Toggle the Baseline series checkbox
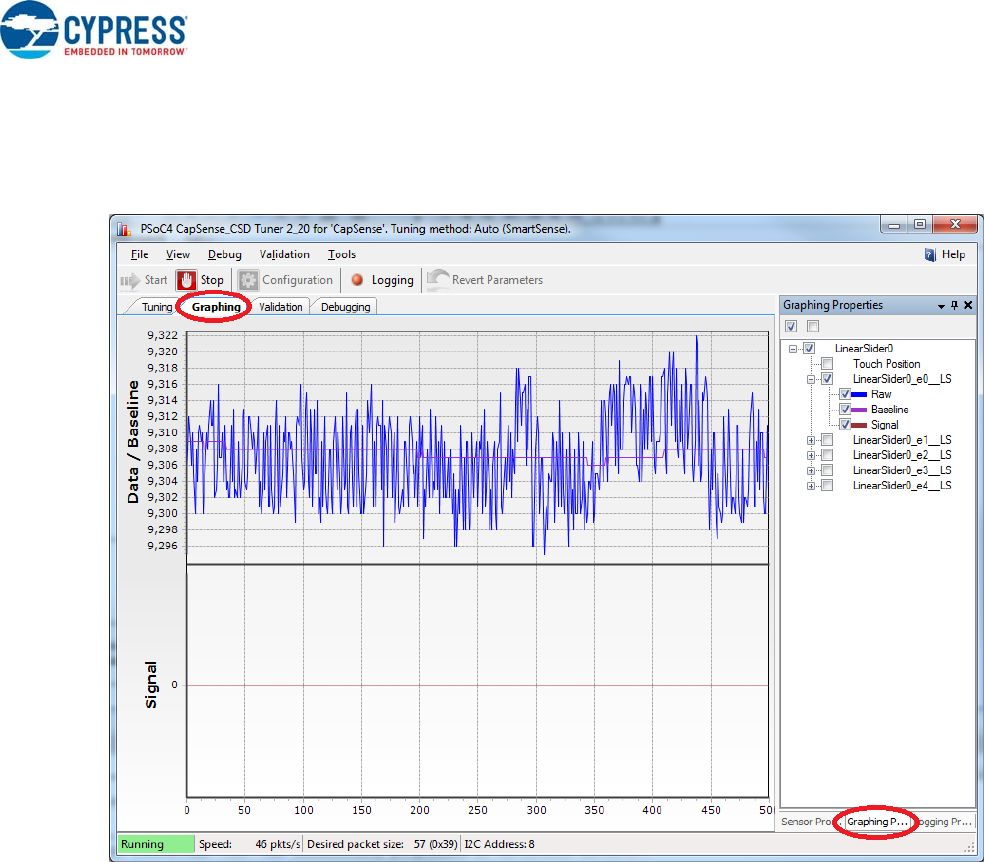The width and height of the screenshot is (984, 862). 845,410
